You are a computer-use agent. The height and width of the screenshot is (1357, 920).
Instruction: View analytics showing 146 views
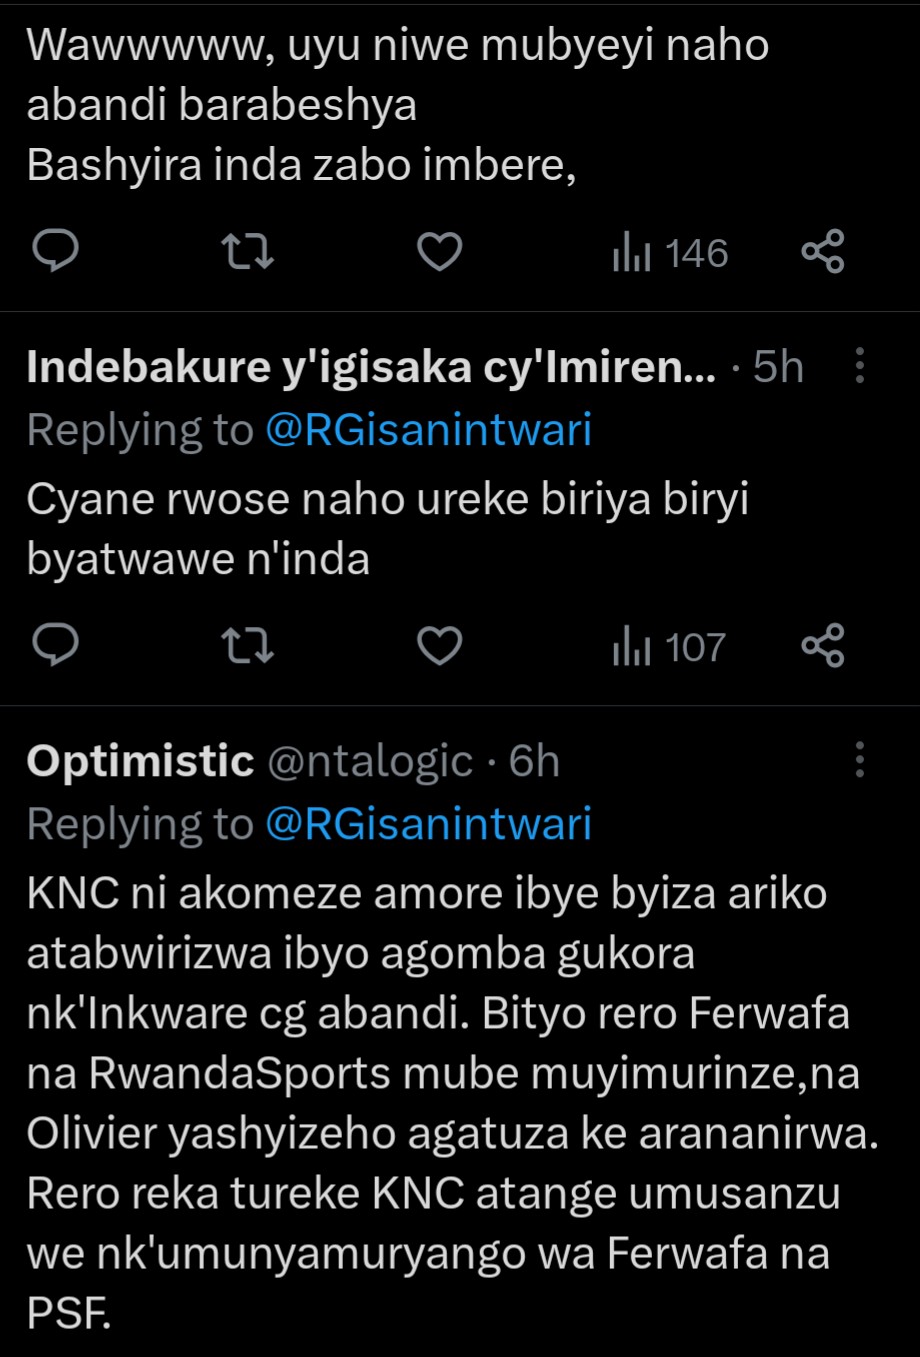click(670, 253)
